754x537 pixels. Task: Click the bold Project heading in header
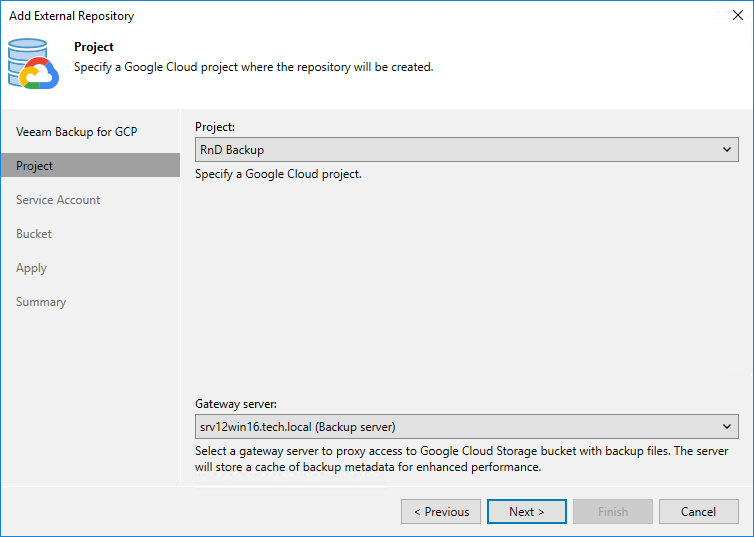point(94,47)
